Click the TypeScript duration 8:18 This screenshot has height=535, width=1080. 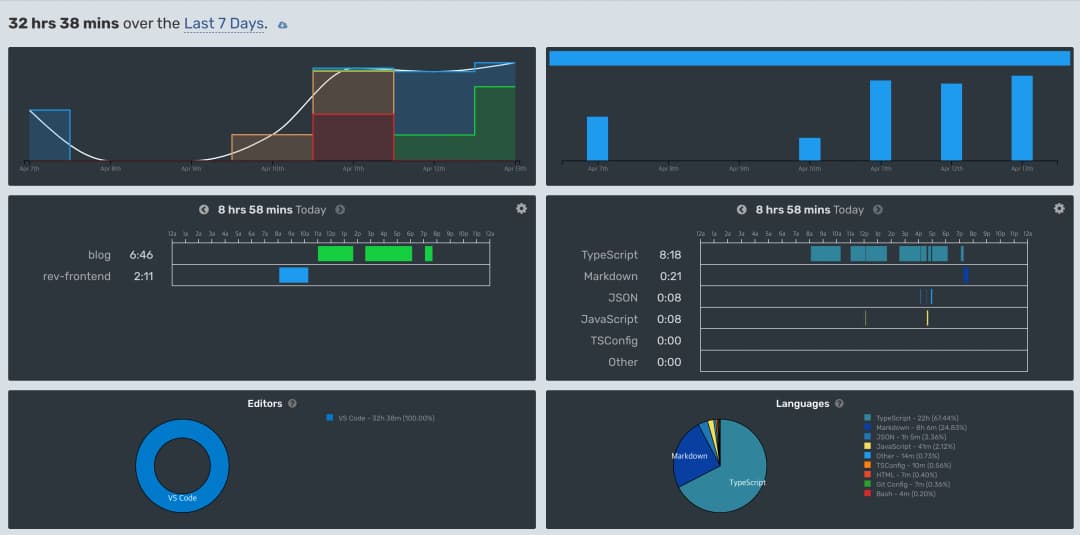pos(670,255)
